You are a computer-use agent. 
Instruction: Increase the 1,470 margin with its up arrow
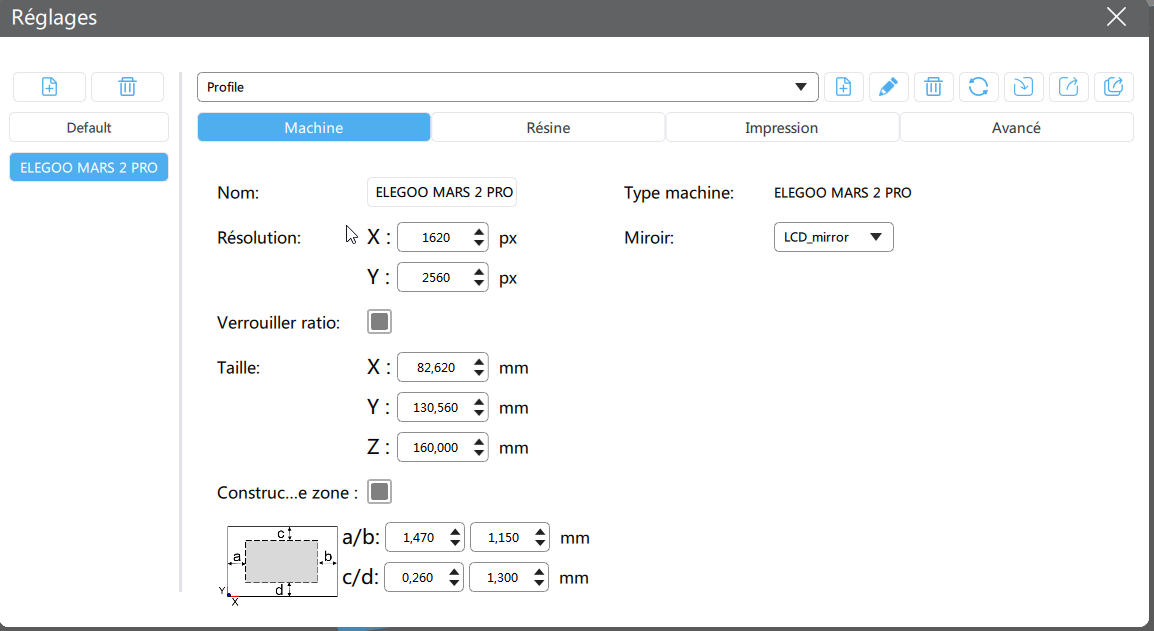(x=456, y=532)
